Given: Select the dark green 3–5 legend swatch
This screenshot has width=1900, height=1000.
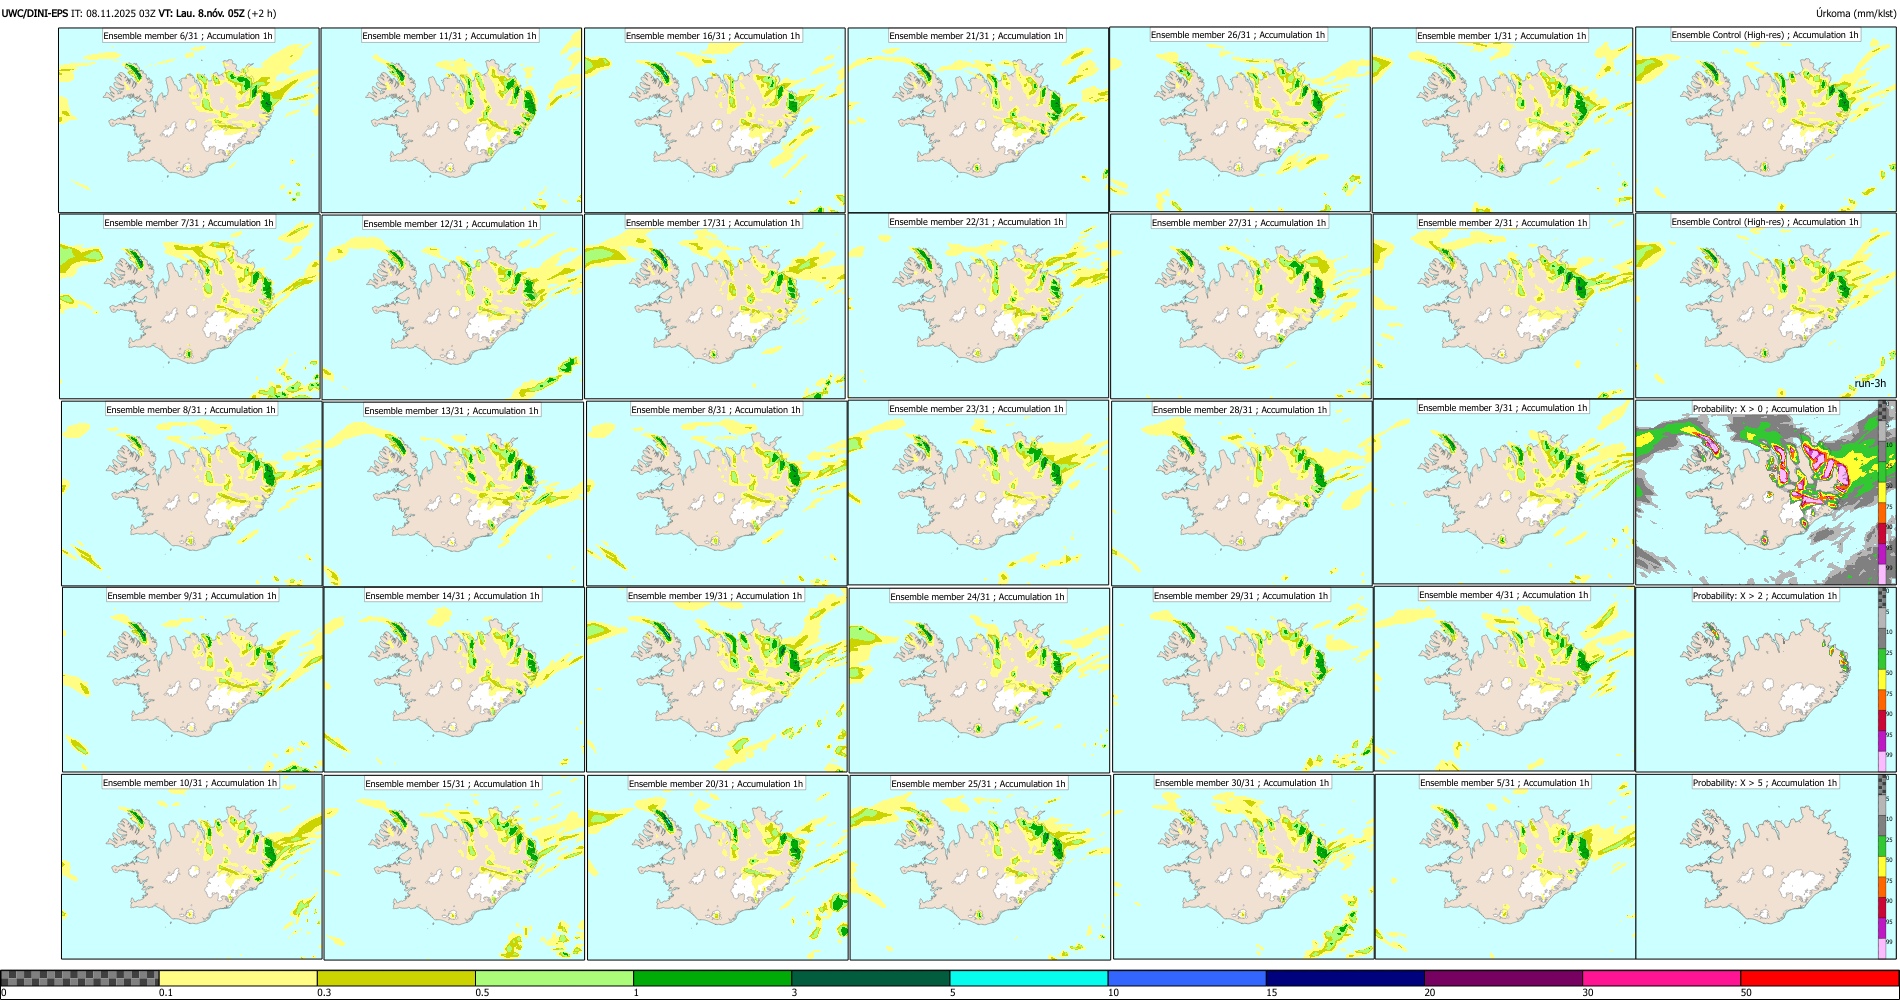Looking at the screenshot, I should pyautogui.click(x=870, y=978).
